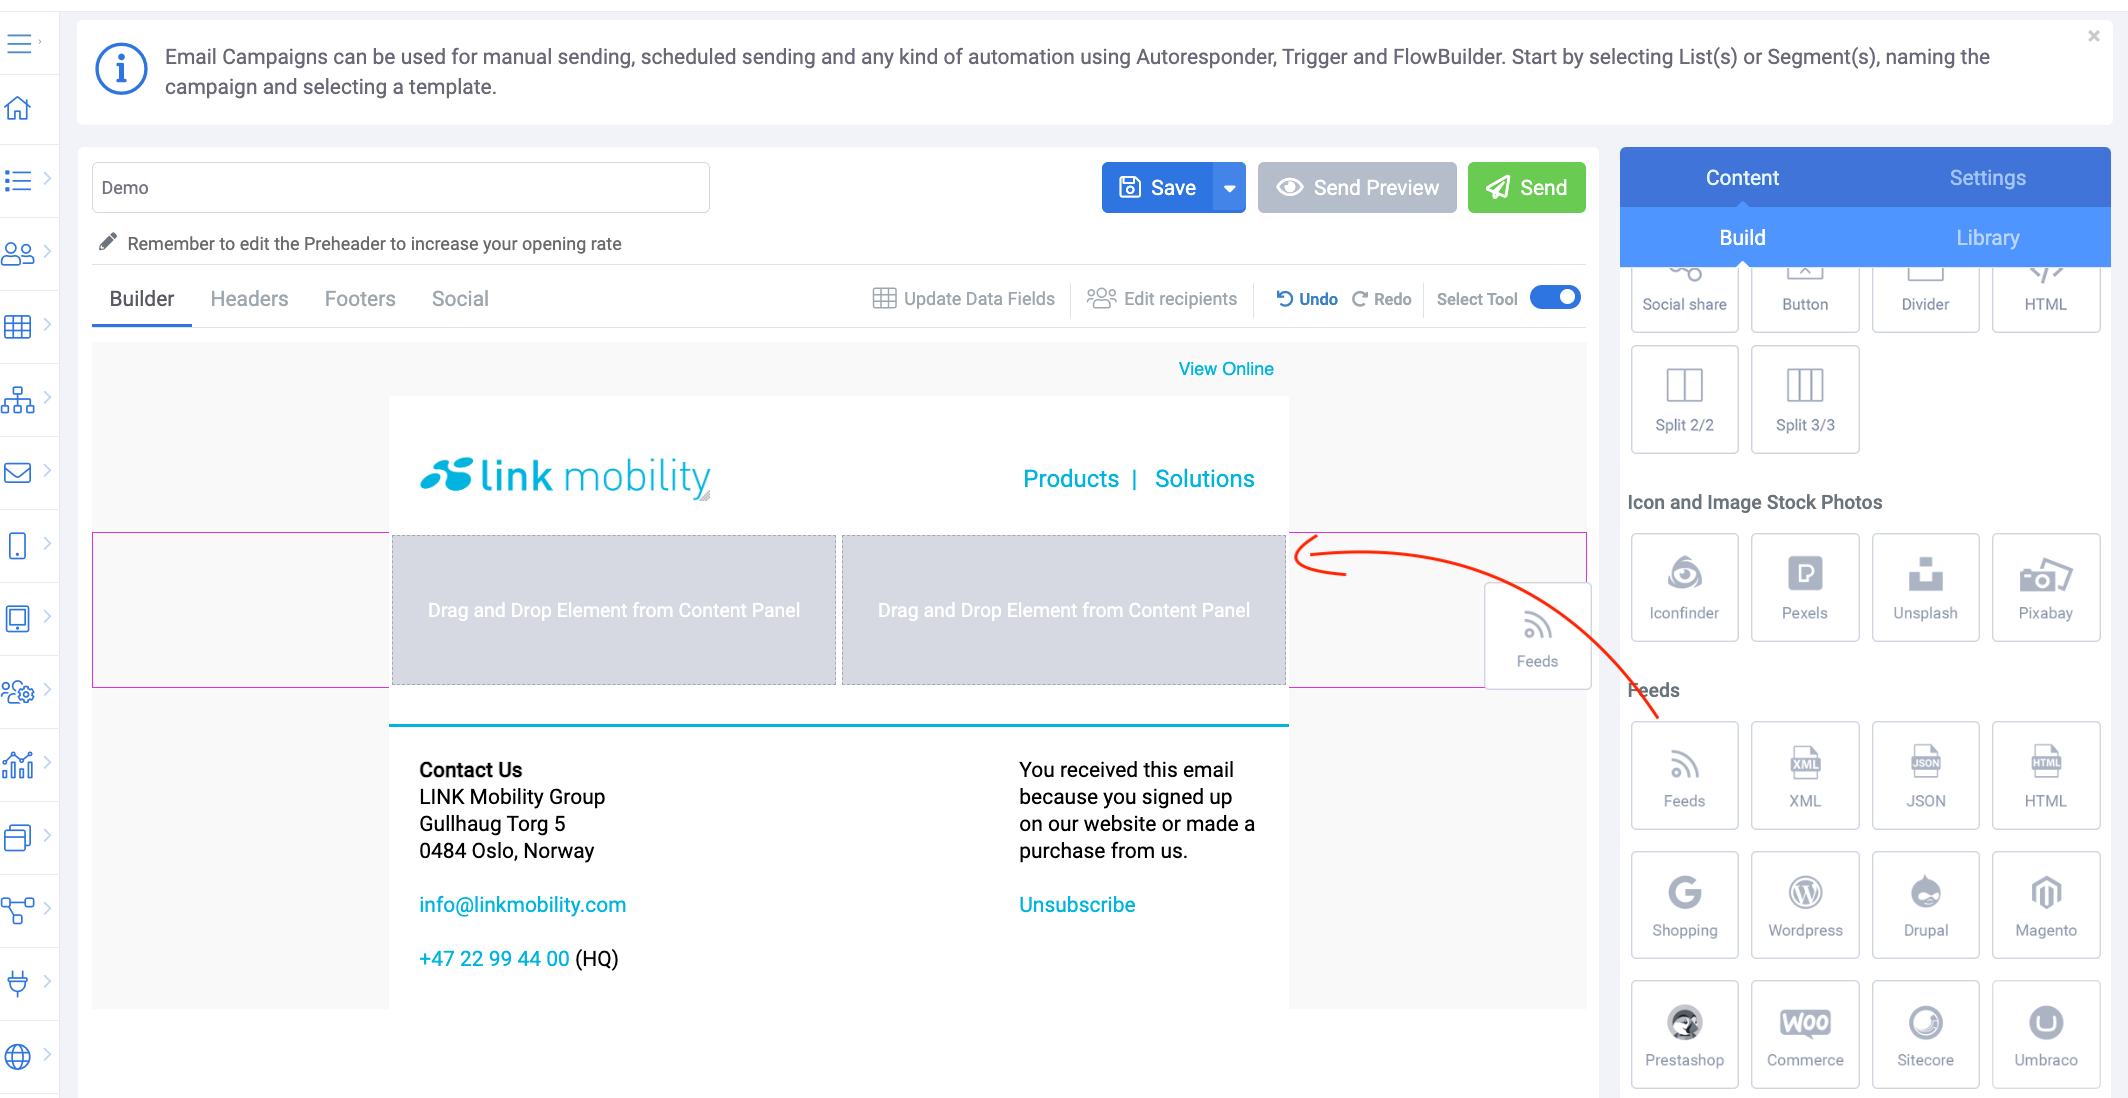Toggle the Select Tool switch
2128x1098 pixels.
point(1555,298)
